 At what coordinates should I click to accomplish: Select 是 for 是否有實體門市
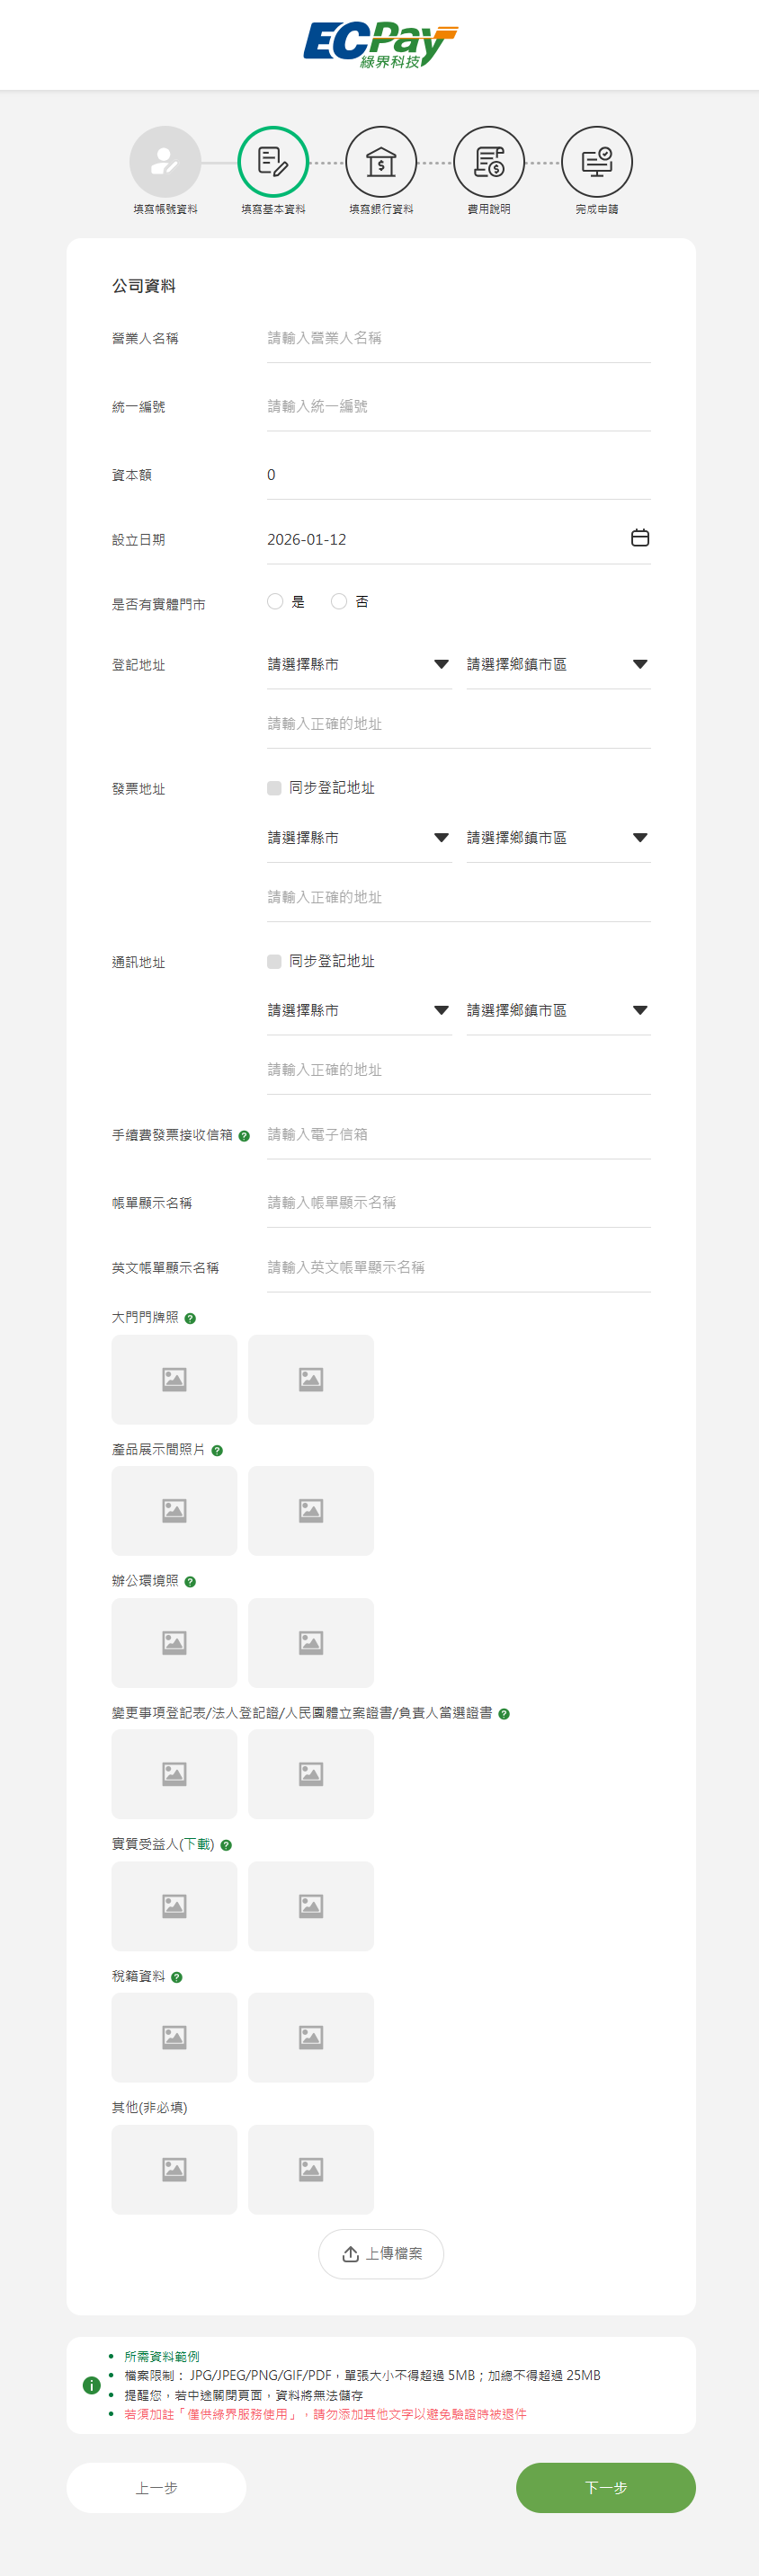[275, 601]
